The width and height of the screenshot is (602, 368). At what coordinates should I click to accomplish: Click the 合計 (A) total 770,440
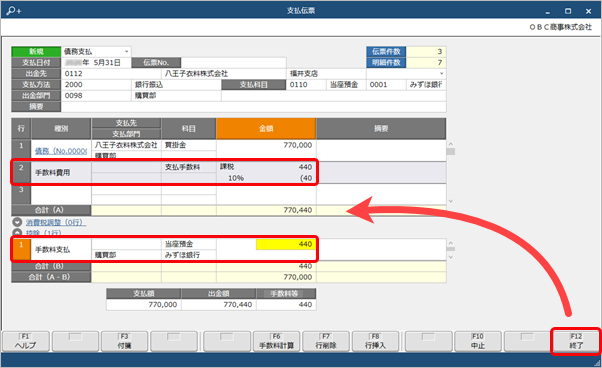click(266, 210)
